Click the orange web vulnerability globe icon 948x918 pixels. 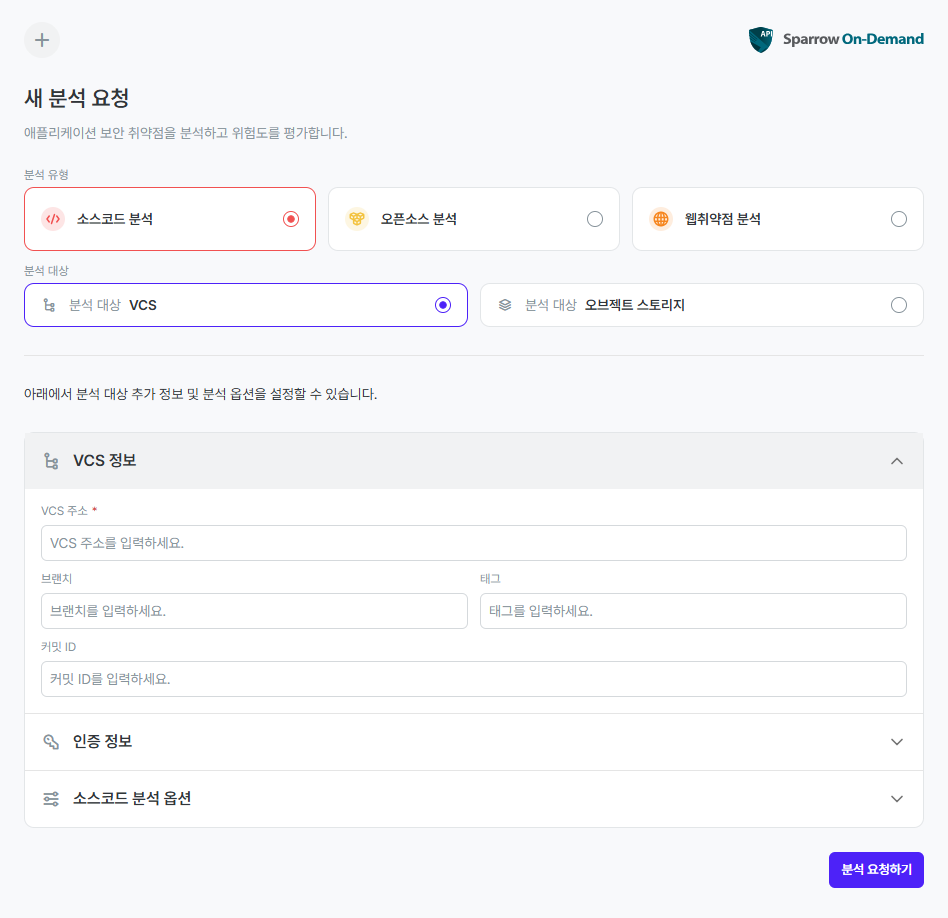(660, 219)
